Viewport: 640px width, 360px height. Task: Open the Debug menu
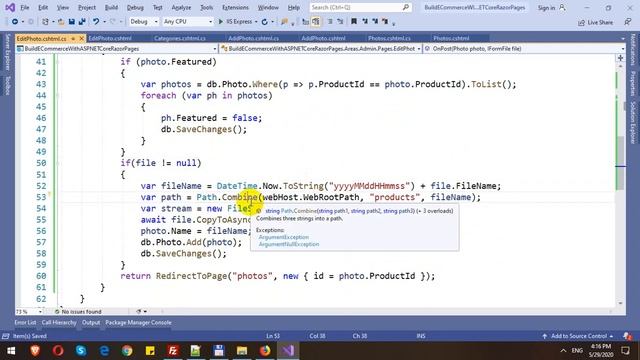pos(135,8)
